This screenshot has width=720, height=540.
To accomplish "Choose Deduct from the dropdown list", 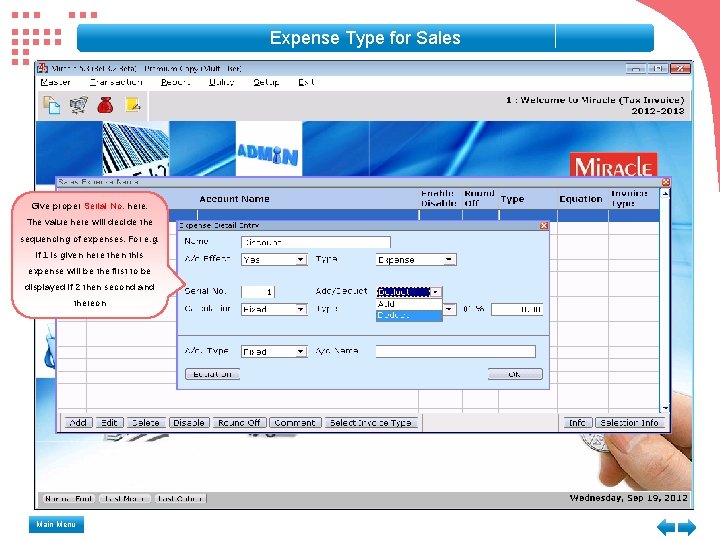I will pos(409,315).
